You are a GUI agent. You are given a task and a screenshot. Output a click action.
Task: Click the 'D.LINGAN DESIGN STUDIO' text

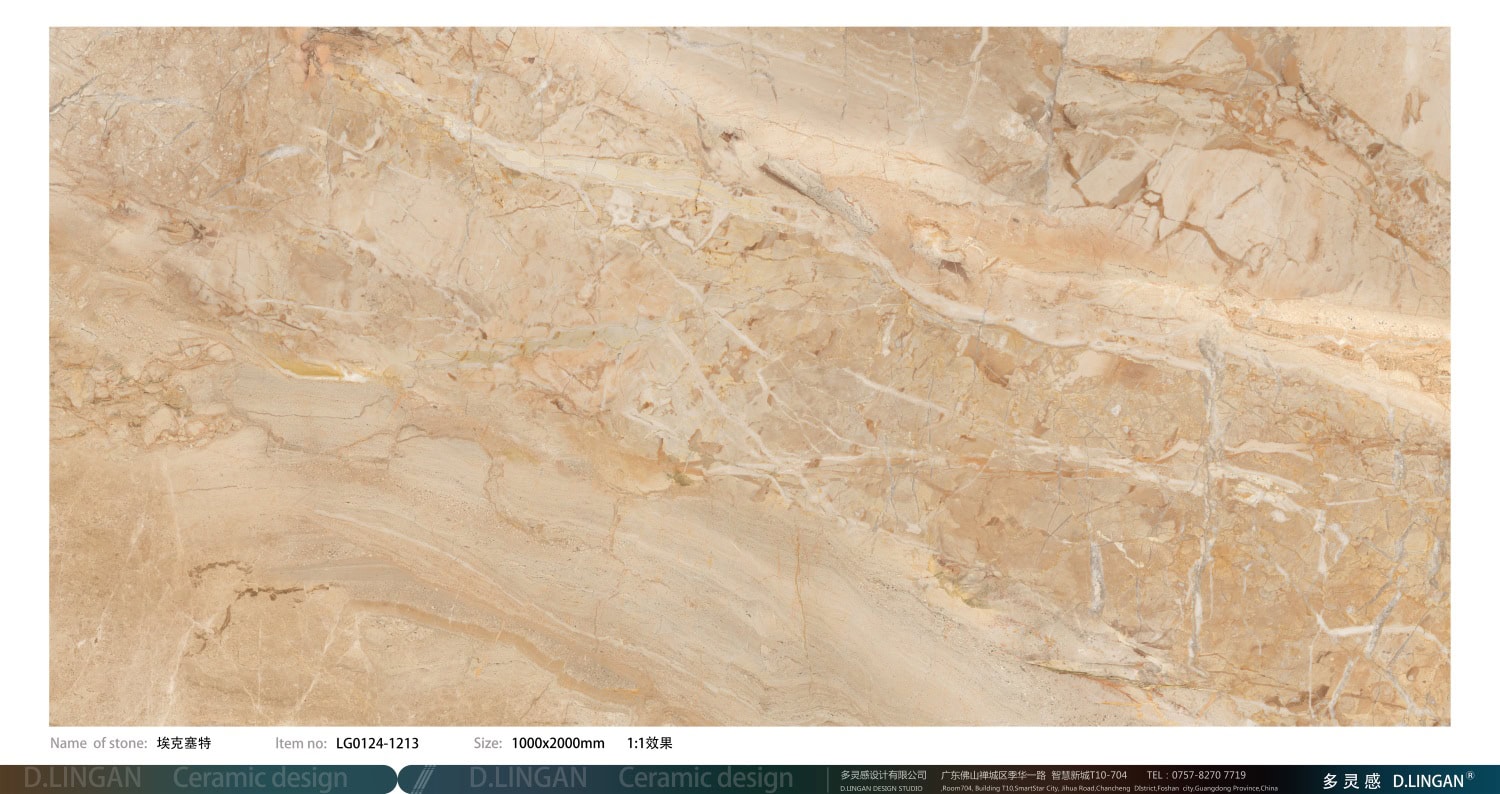(x=881, y=788)
